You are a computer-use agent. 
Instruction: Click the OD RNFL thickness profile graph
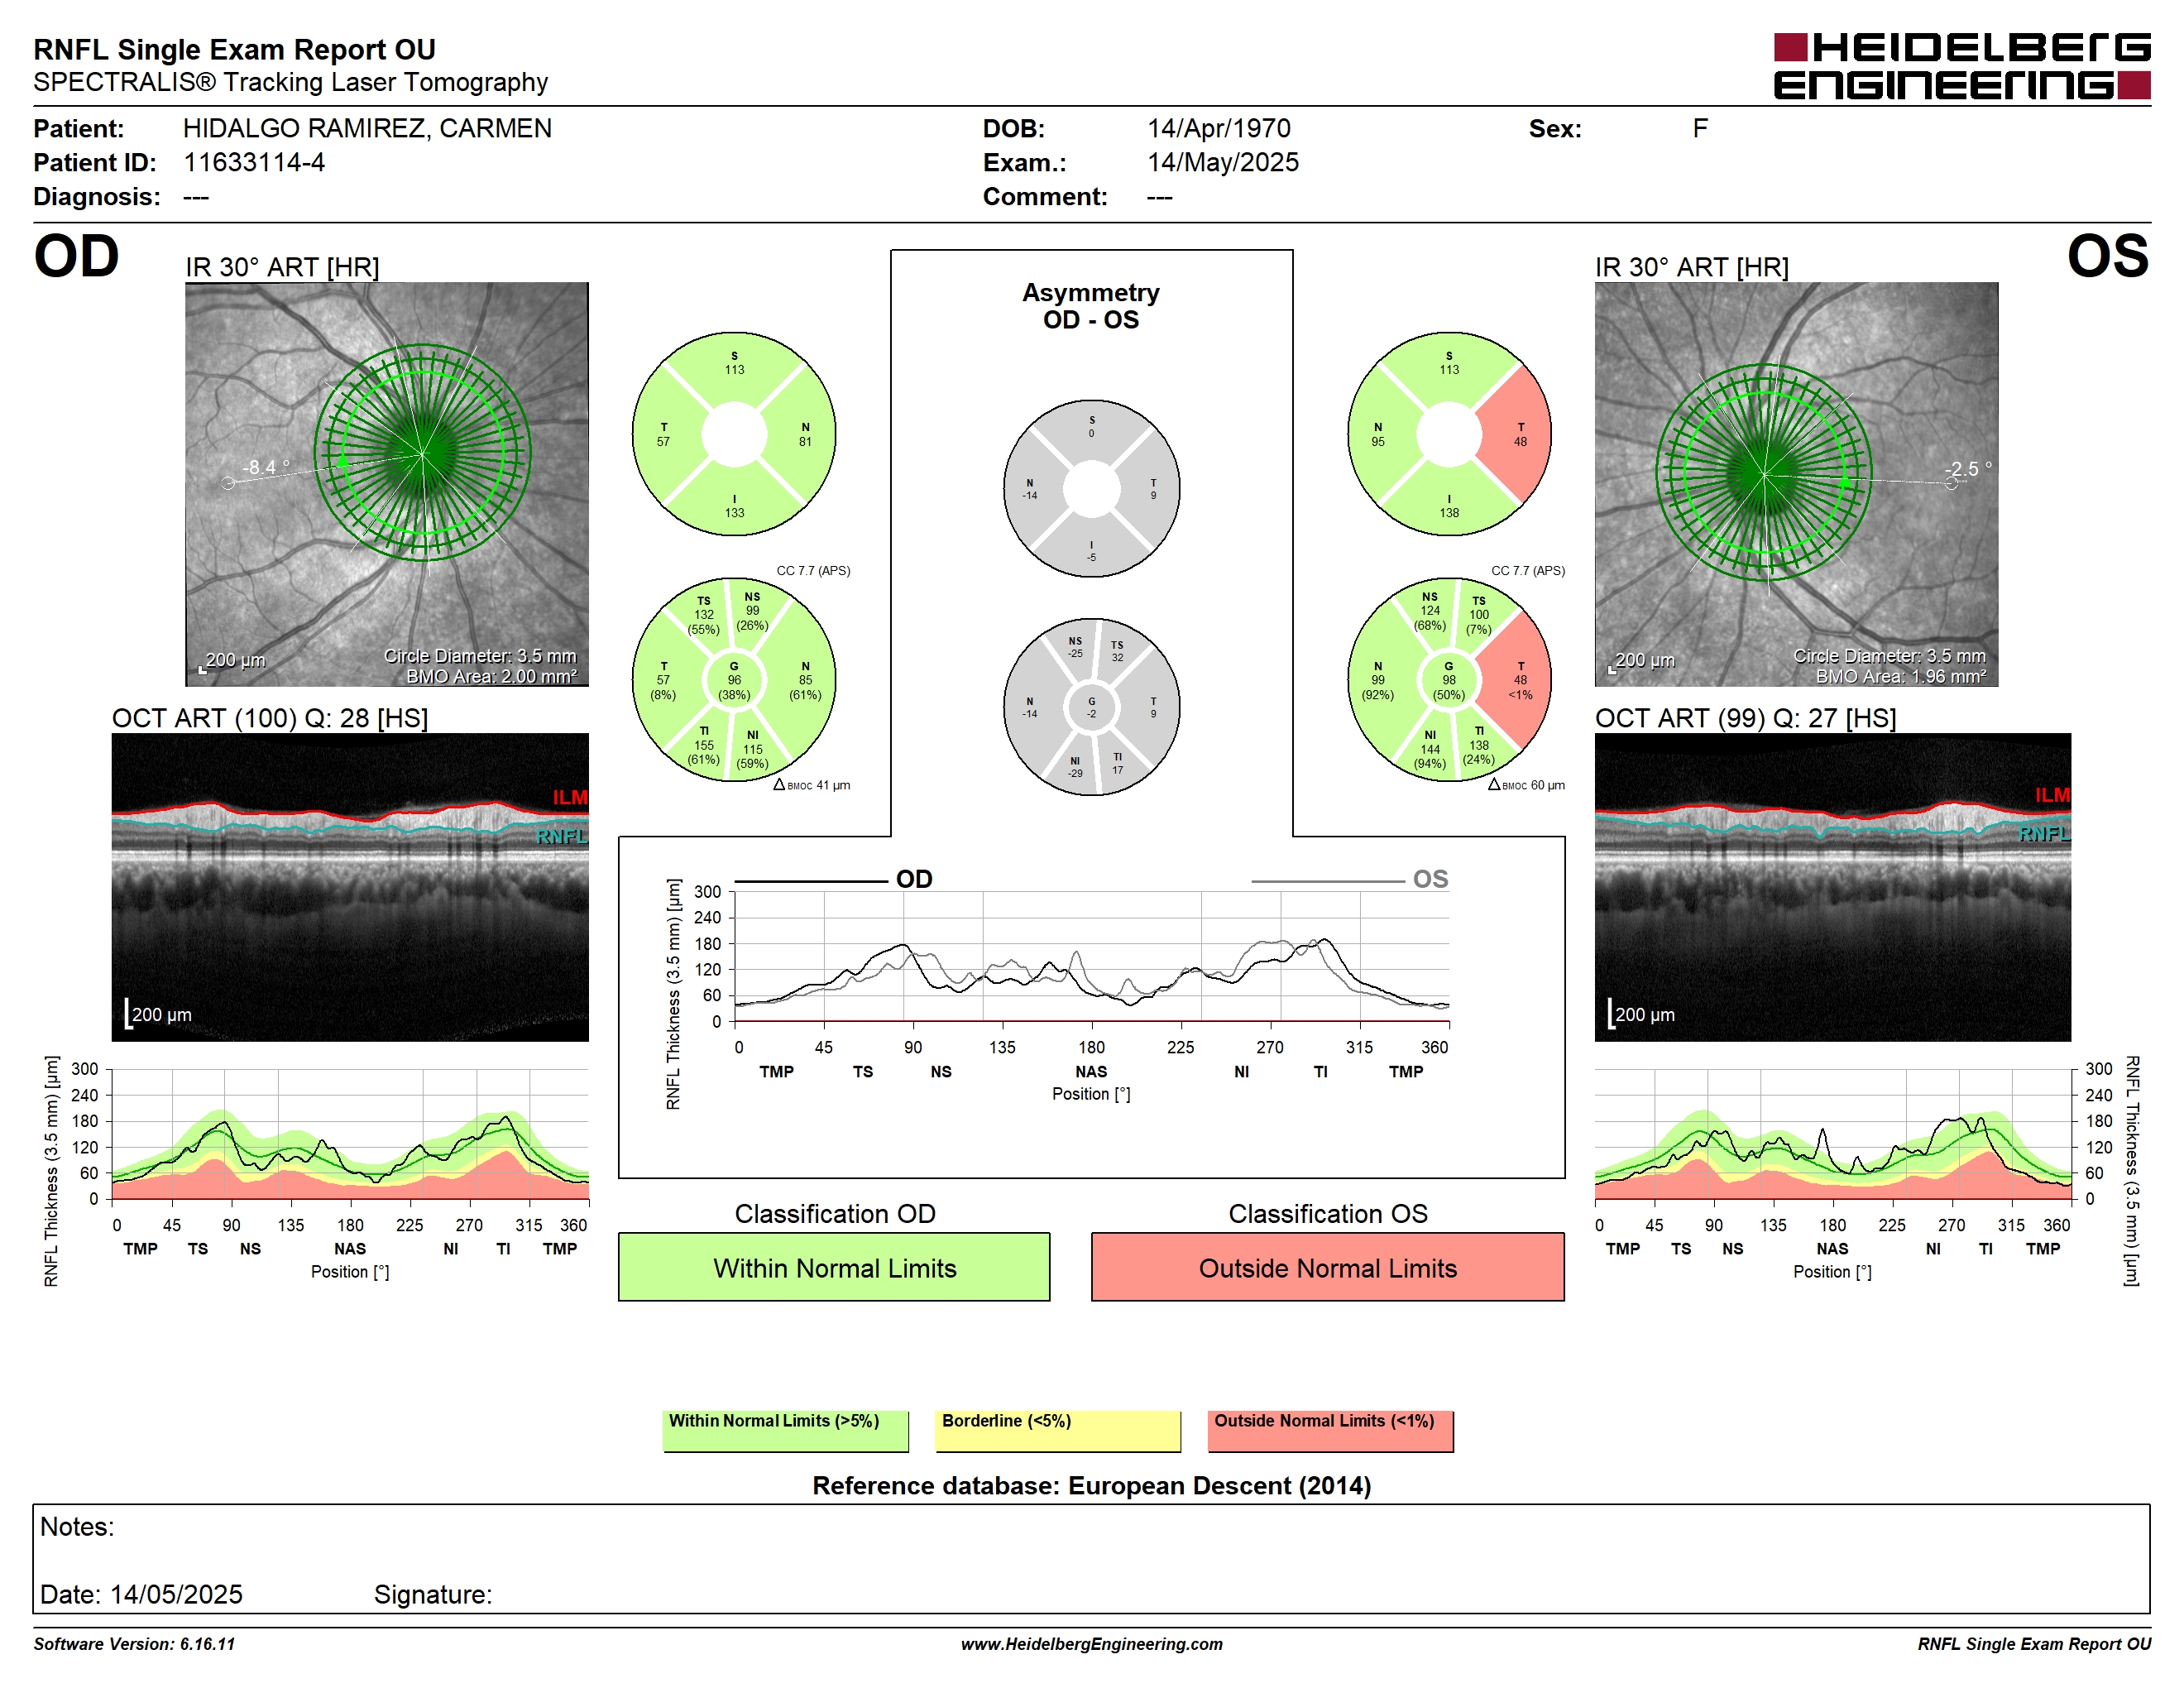[x=350, y=1134]
